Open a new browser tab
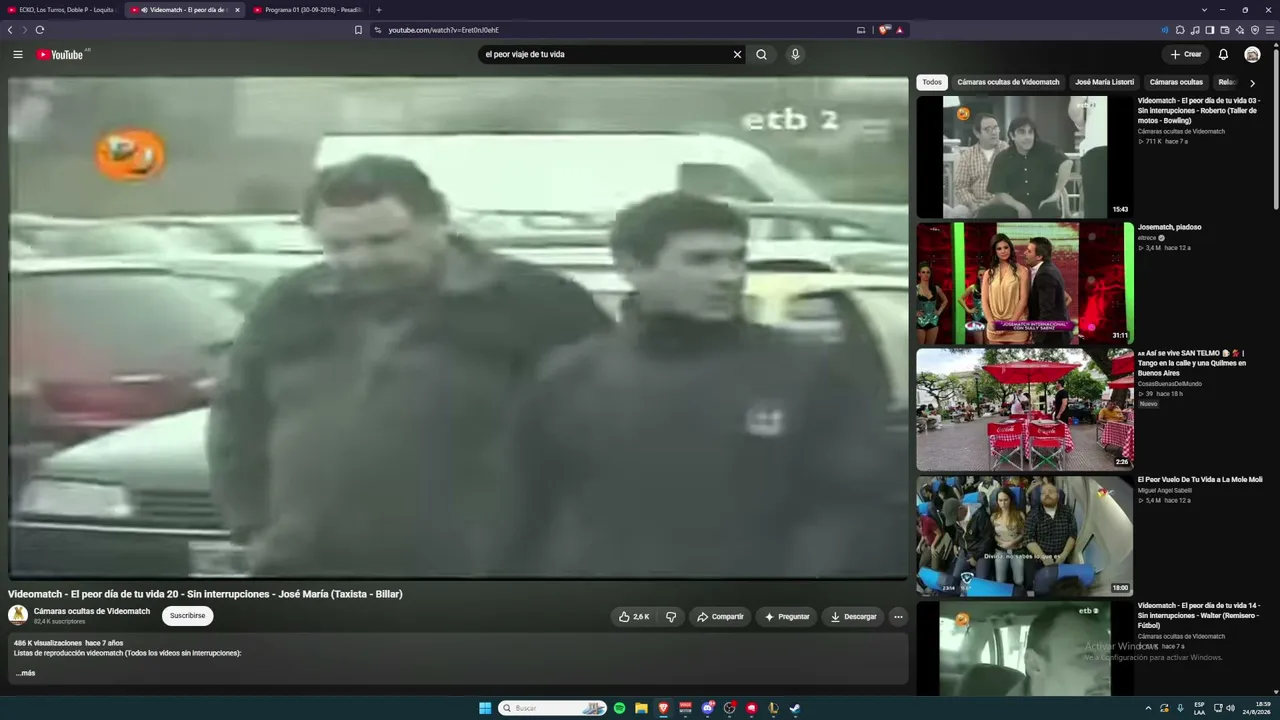1280x720 pixels. click(379, 10)
